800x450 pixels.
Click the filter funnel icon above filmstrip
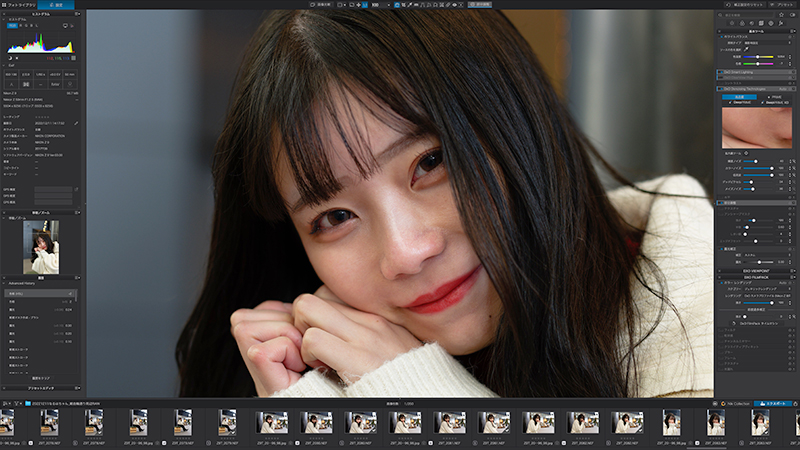pos(17,404)
